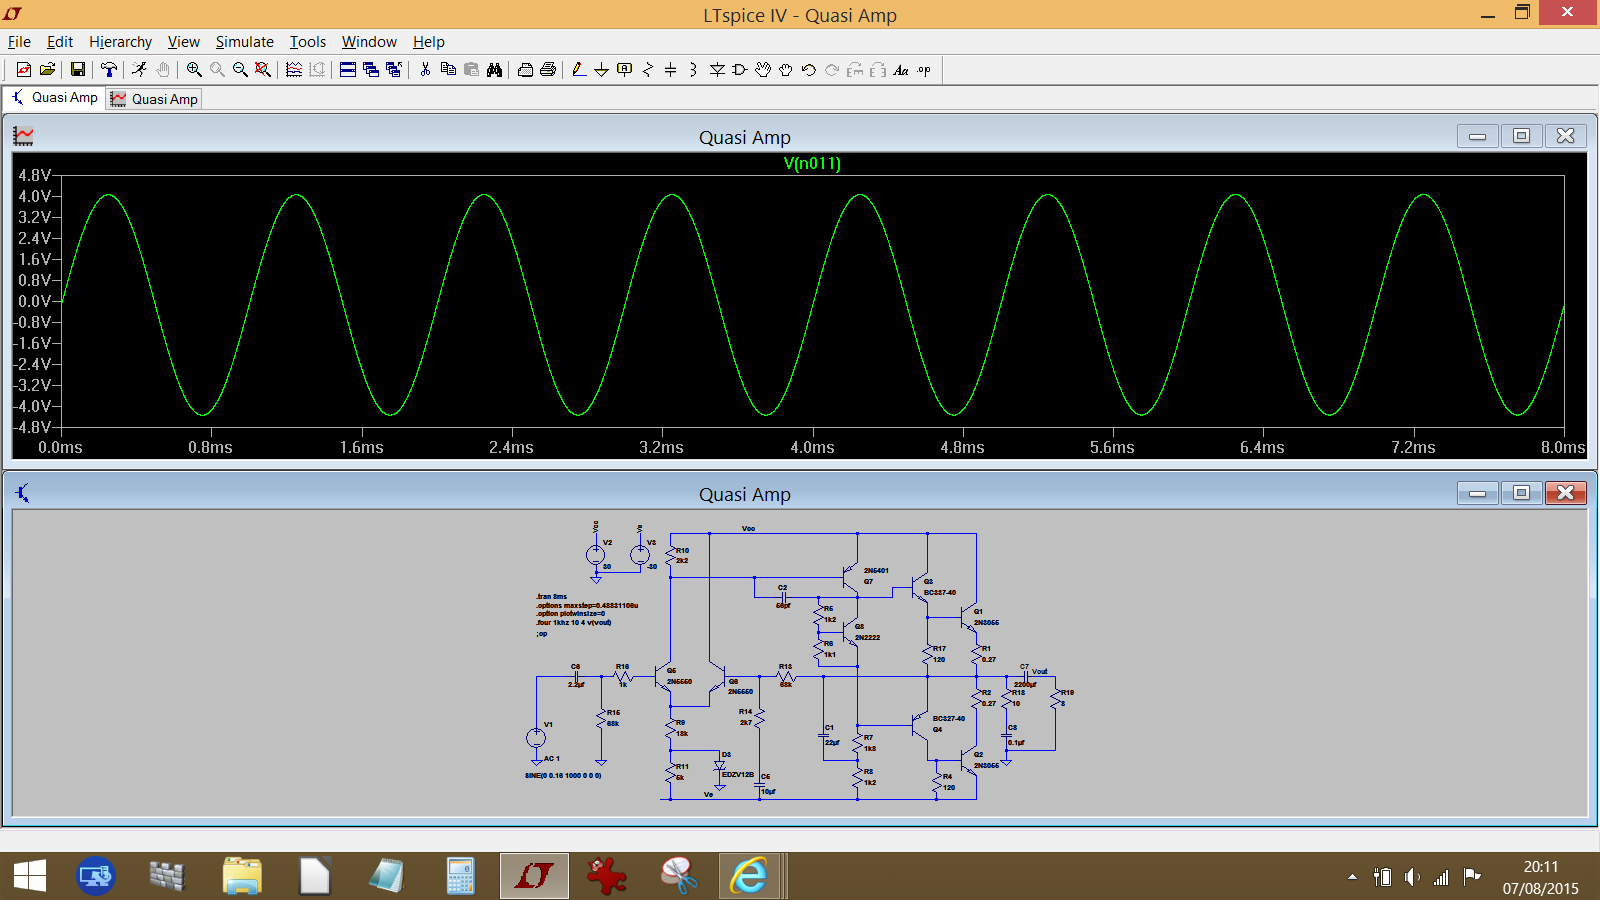Click the Copy icon
The image size is (1600, 900).
point(448,69)
